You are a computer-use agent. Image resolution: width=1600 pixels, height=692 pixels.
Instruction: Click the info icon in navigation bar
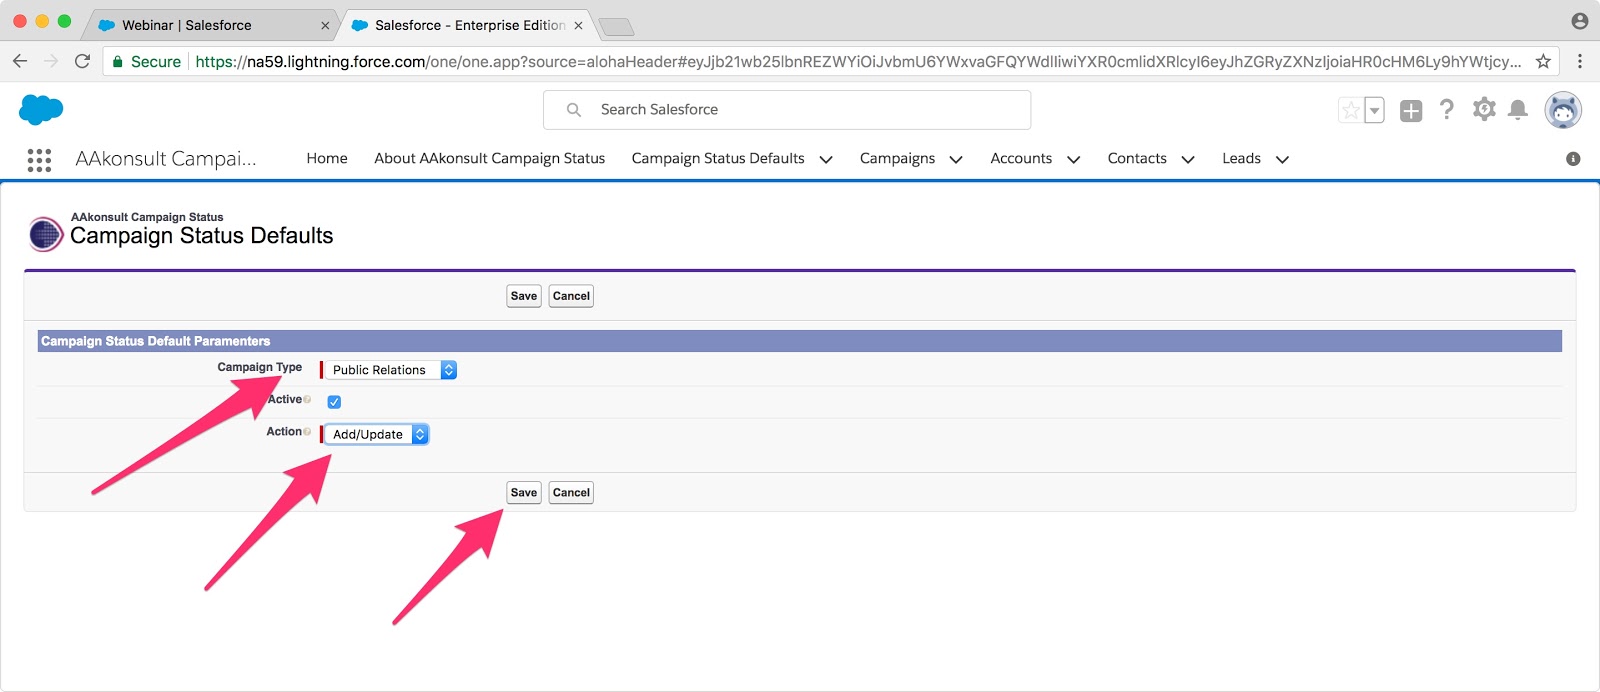tap(1573, 159)
